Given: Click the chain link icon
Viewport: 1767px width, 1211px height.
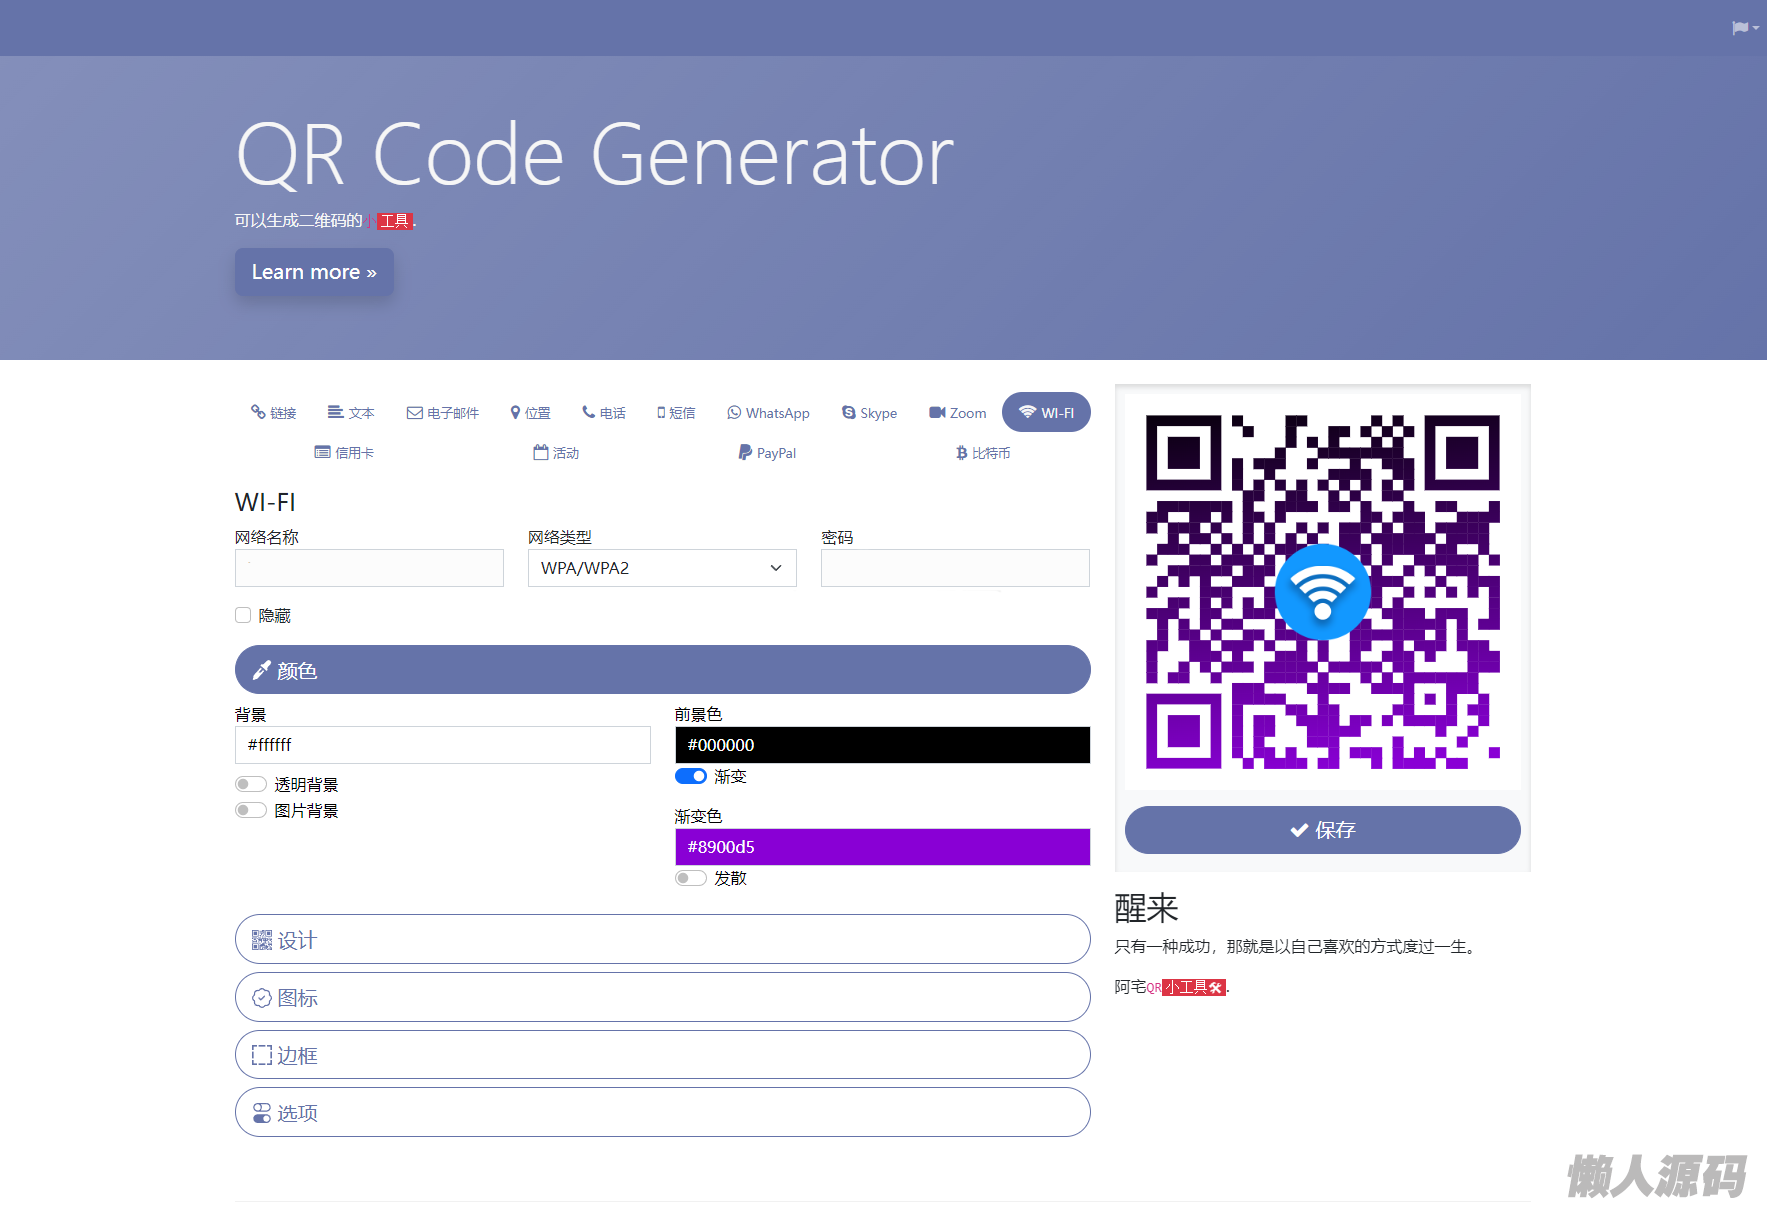Looking at the screenshot, I should tap(258, 412).
